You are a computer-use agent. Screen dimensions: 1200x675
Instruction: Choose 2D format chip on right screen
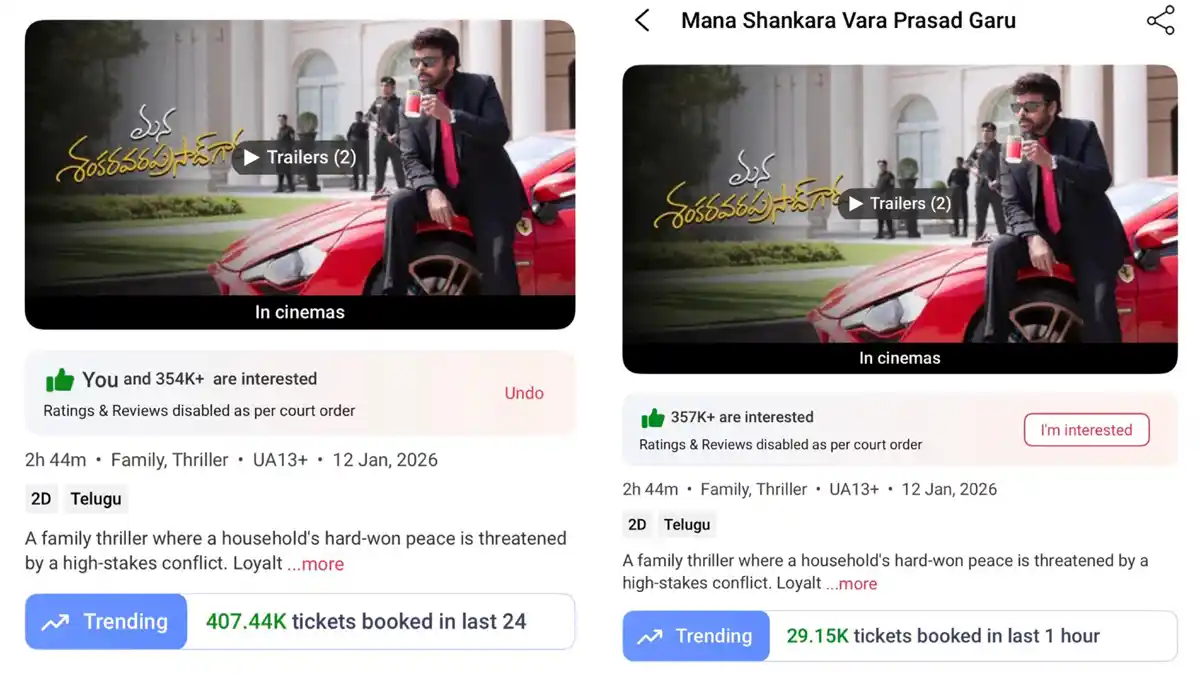pyautogui.click(x=637, y=524)
